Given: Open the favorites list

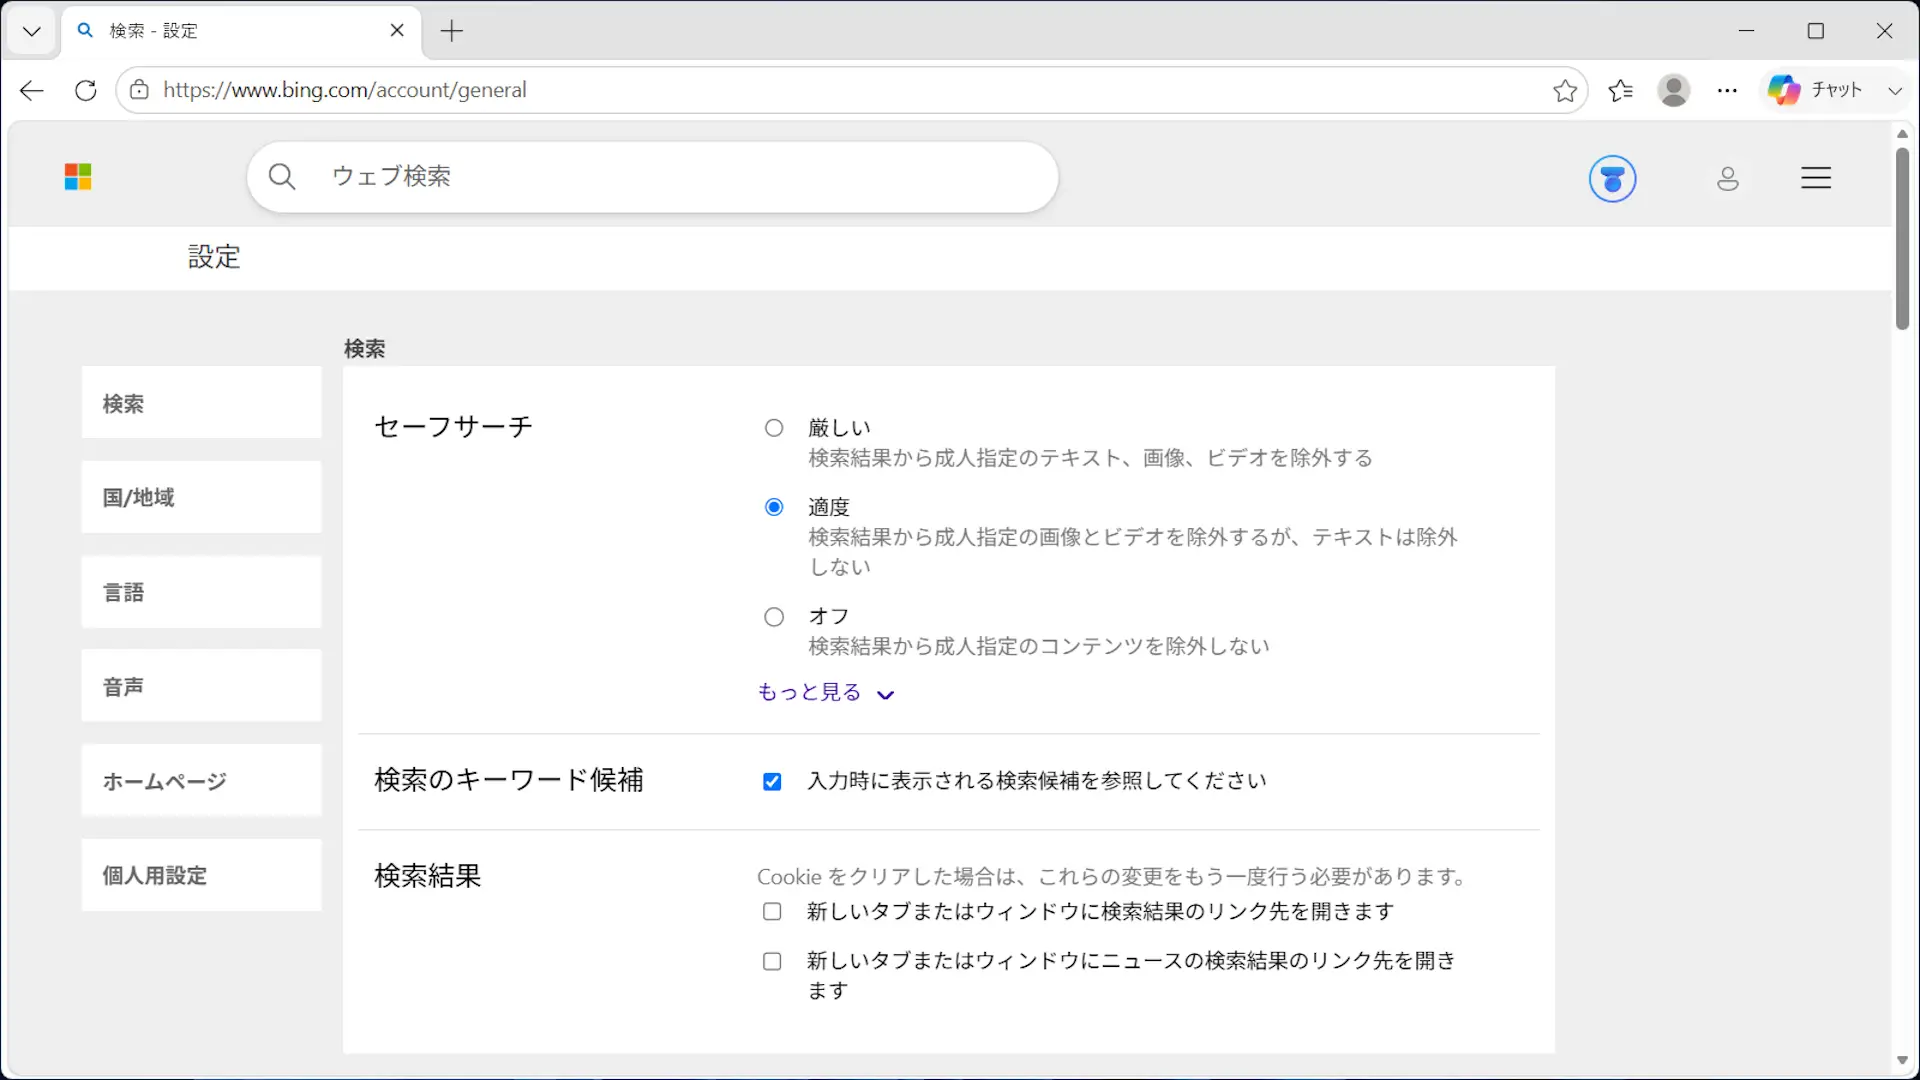Looking at the screenshot, I should tap(1621, 90).
